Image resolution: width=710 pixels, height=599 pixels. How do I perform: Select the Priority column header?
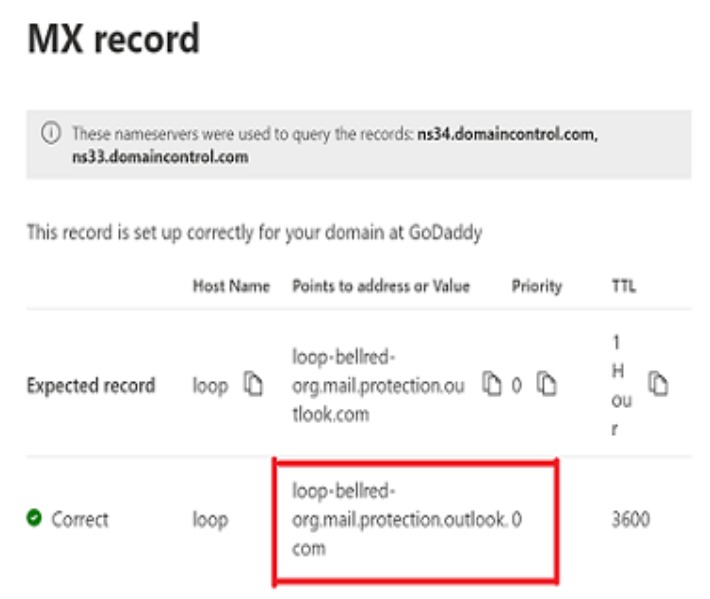(536, 286)
